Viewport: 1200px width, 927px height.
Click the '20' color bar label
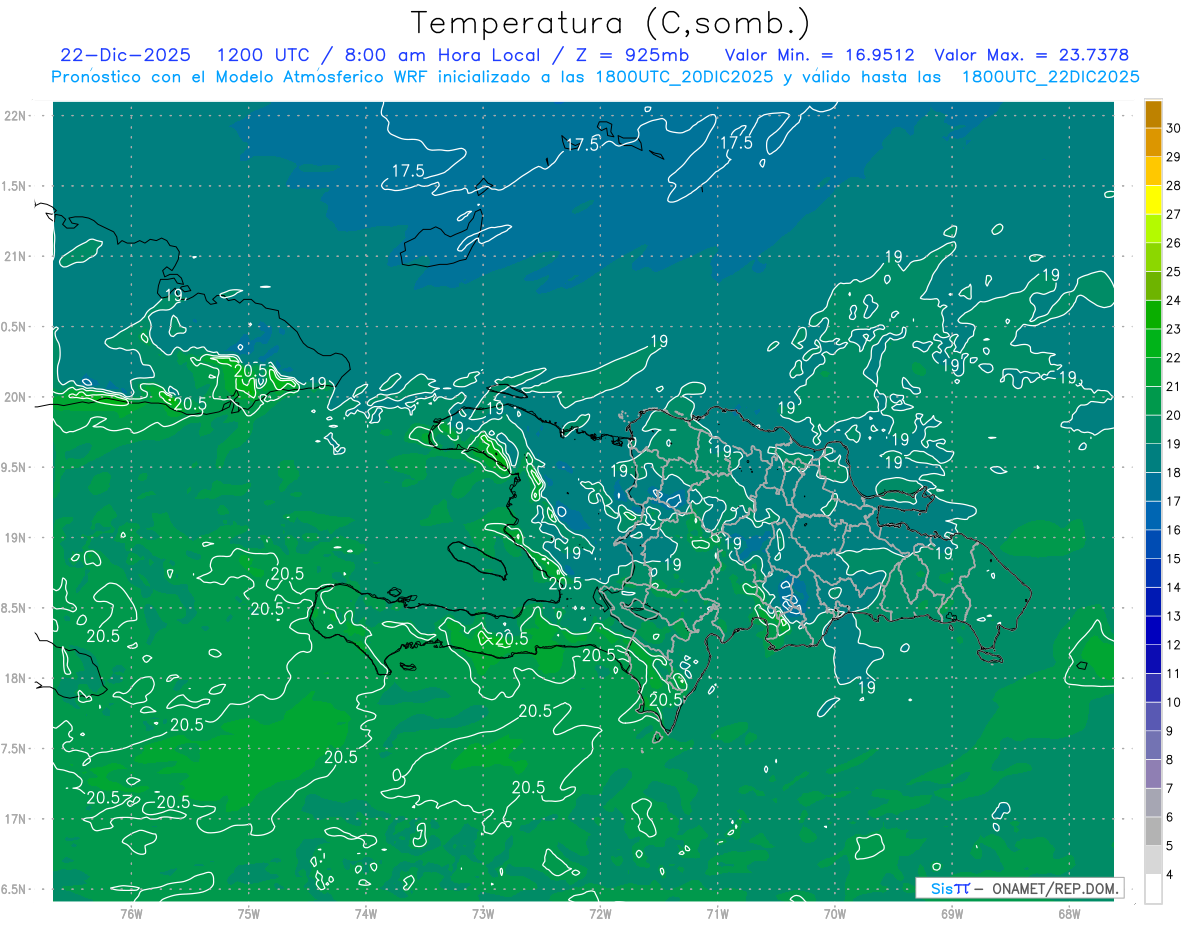tap(1174, 415)
